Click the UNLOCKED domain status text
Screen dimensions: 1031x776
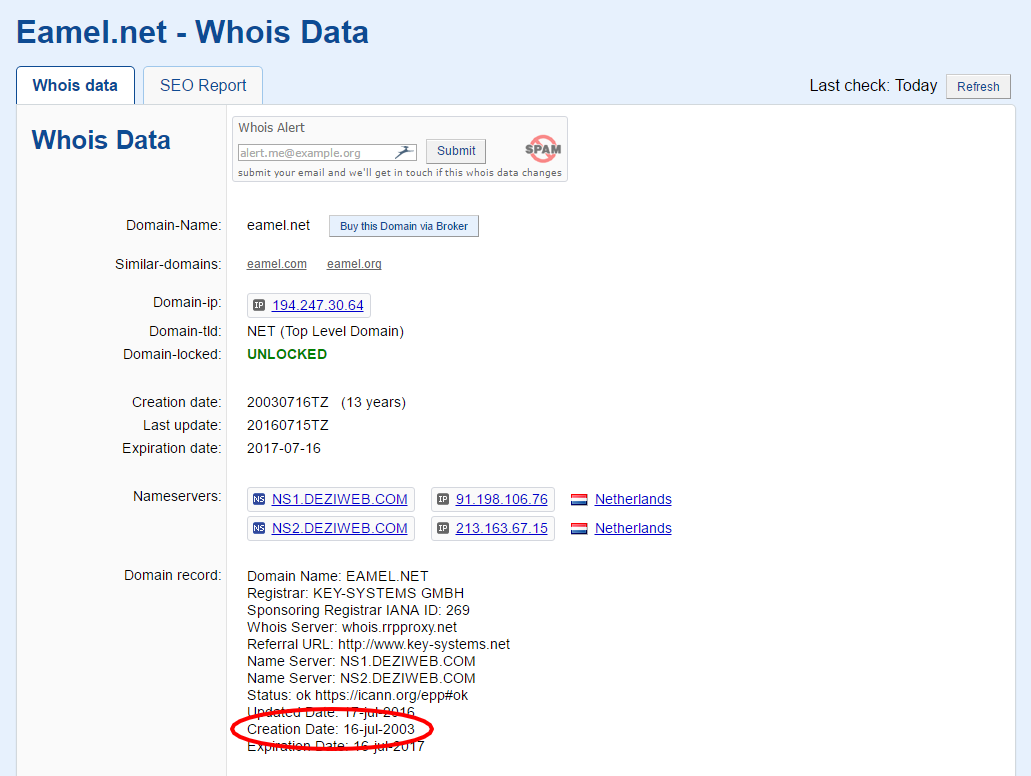click(x=287, y=354)
